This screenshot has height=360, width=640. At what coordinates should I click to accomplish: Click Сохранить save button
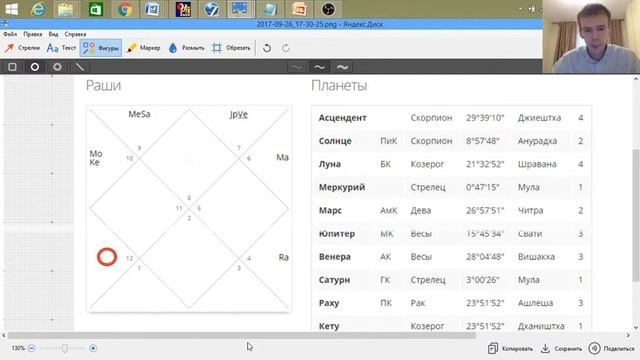pos(561,349)
